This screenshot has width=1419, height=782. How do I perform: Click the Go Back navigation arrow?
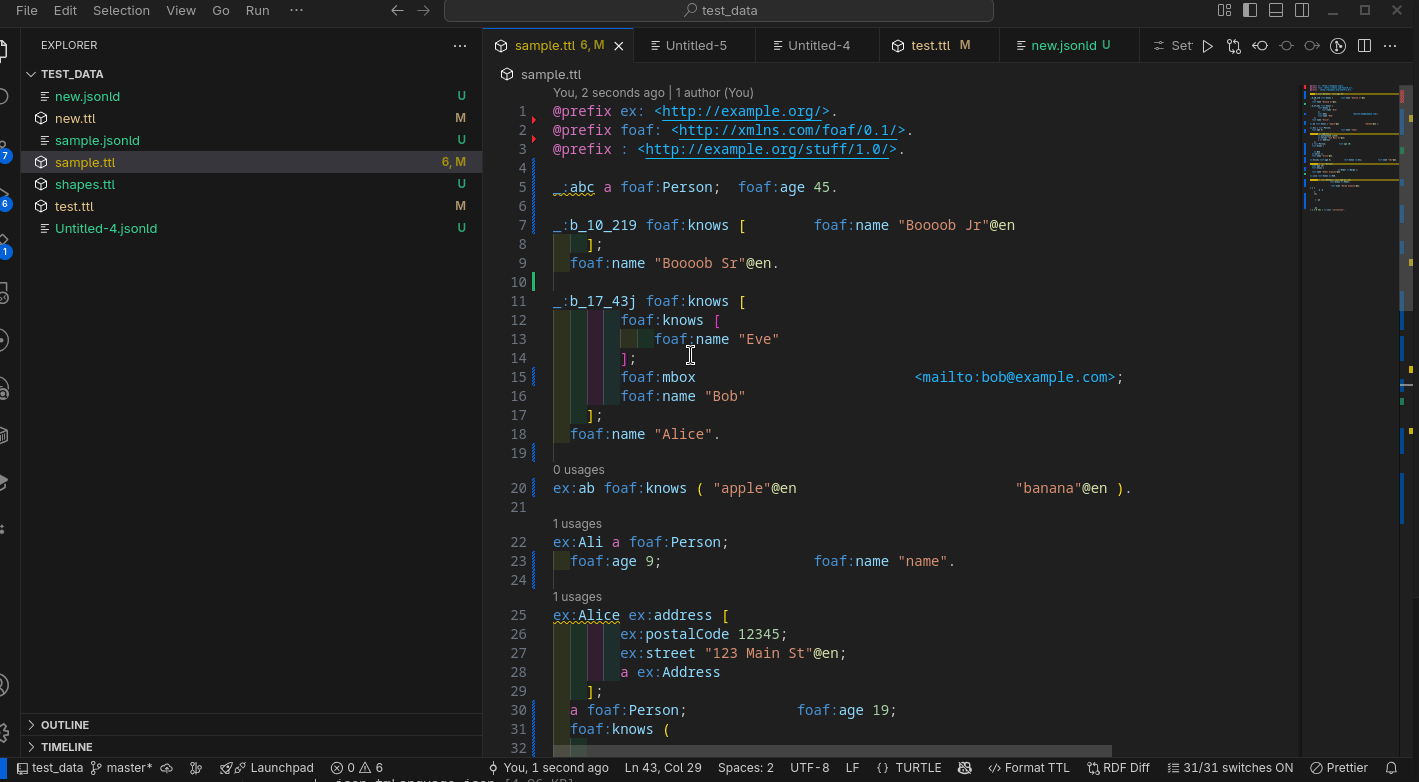[x=397, y=11]
